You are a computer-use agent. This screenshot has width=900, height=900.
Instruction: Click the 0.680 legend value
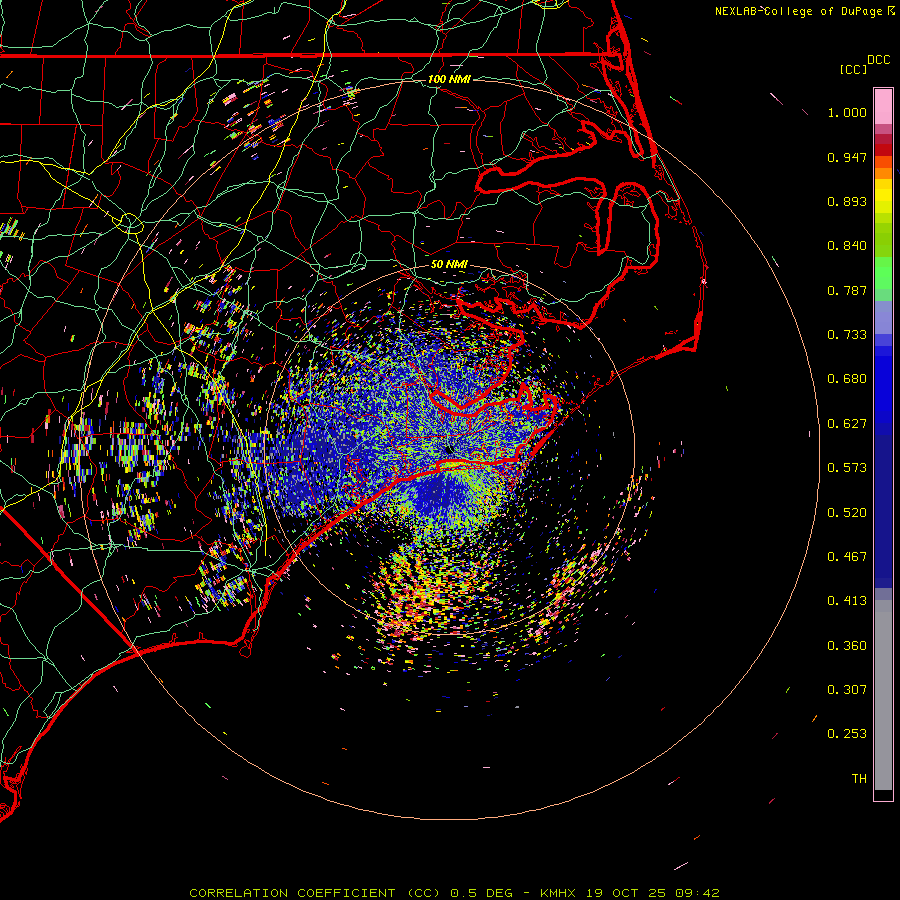(x=847, y=379)
